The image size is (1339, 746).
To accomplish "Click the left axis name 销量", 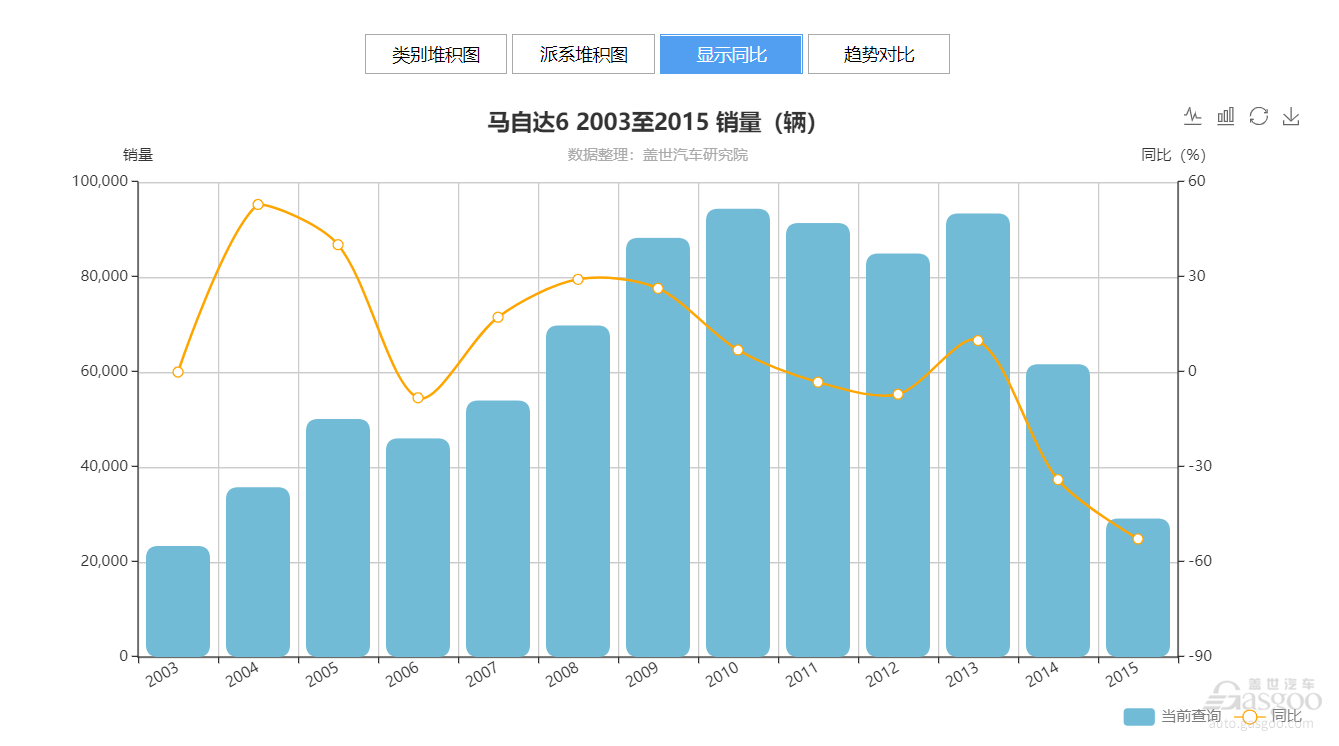I will coord(138,155).
